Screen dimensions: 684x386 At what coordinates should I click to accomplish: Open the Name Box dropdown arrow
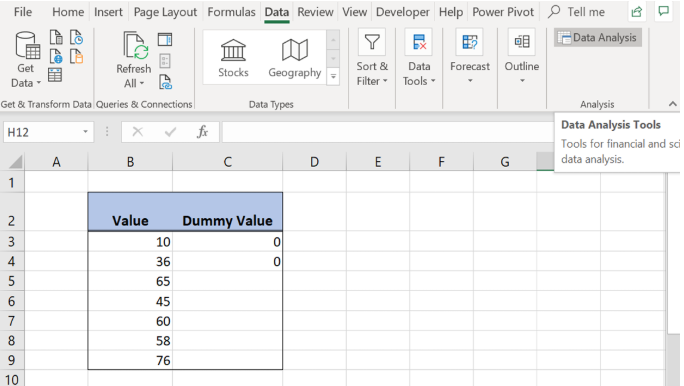tap(86, 132)
